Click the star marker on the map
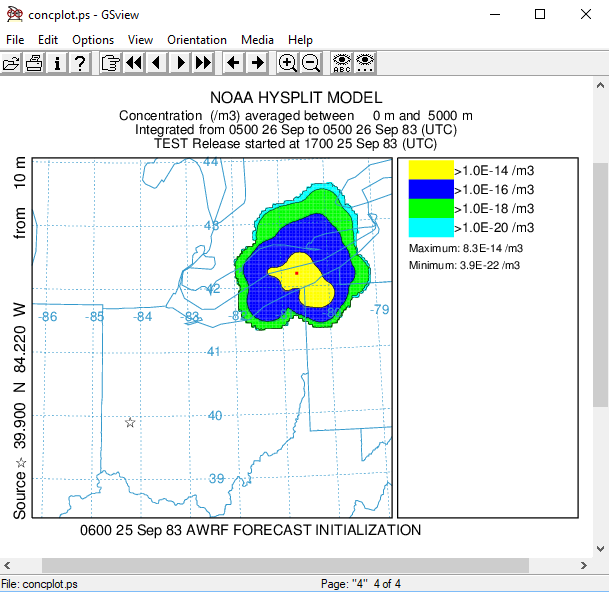This screenshot has width=609, height=592. point(130,422)
